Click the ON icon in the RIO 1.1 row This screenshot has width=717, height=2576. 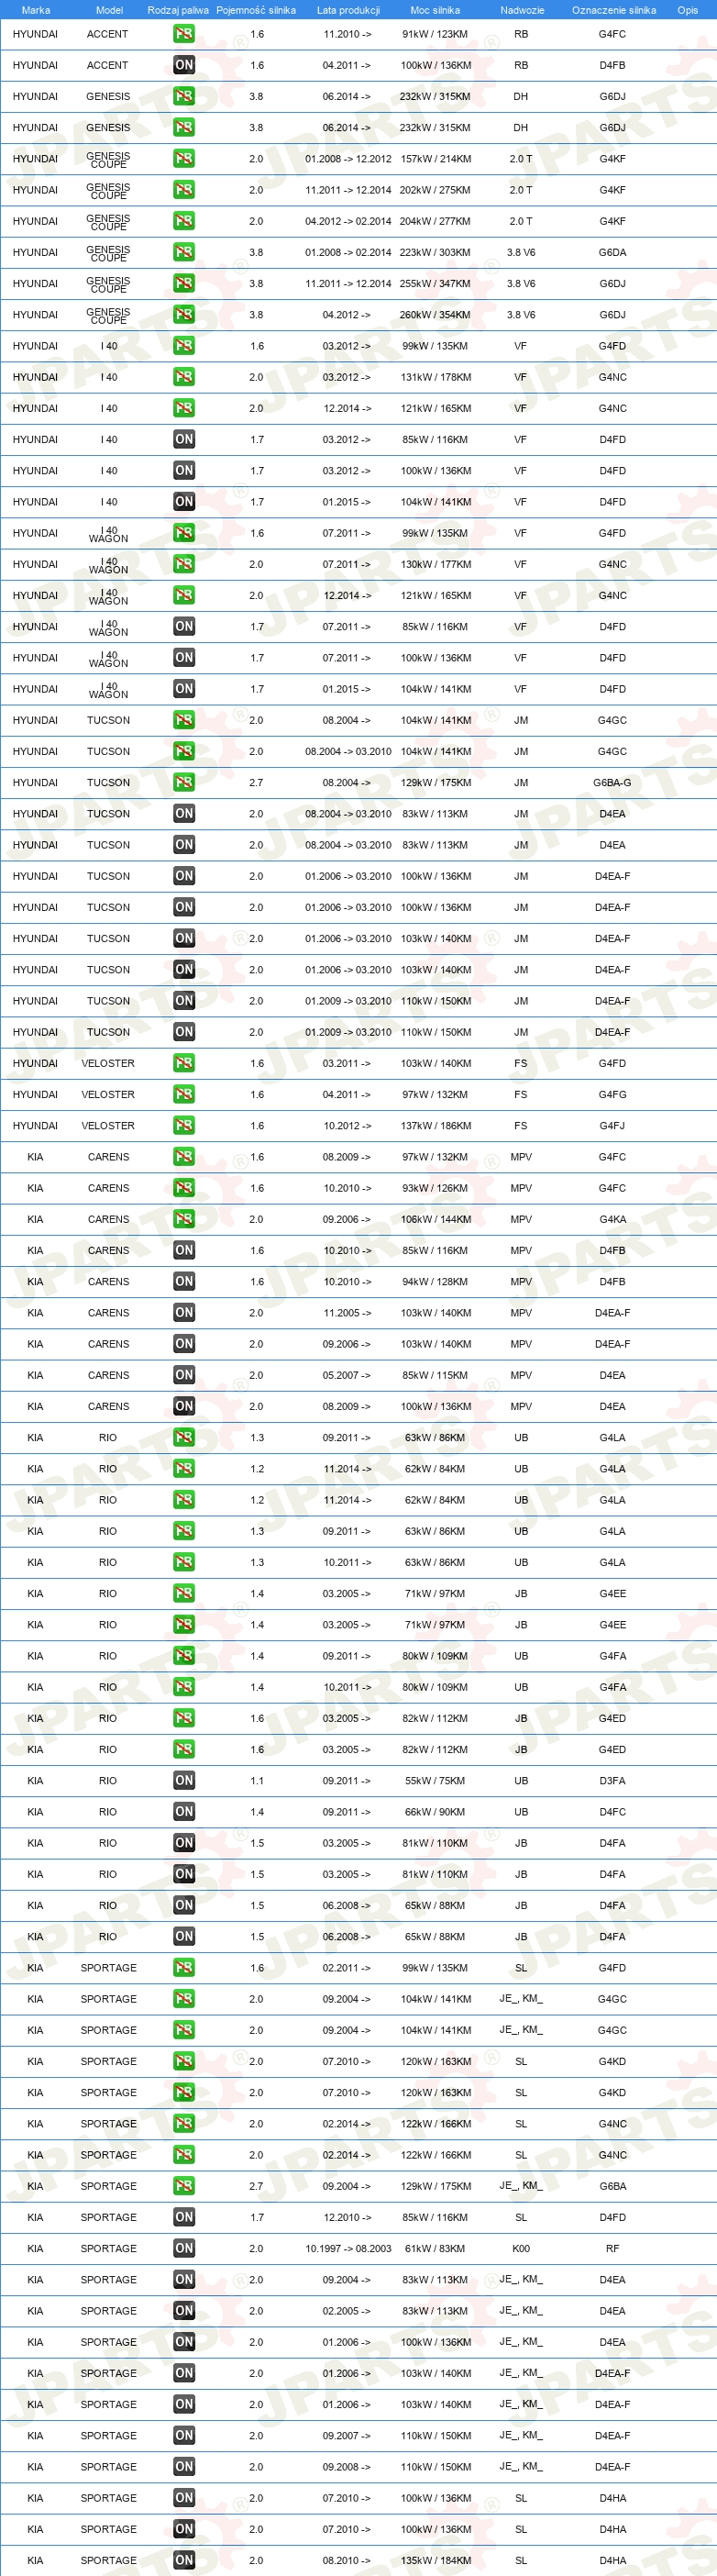tap(184, 1781)
